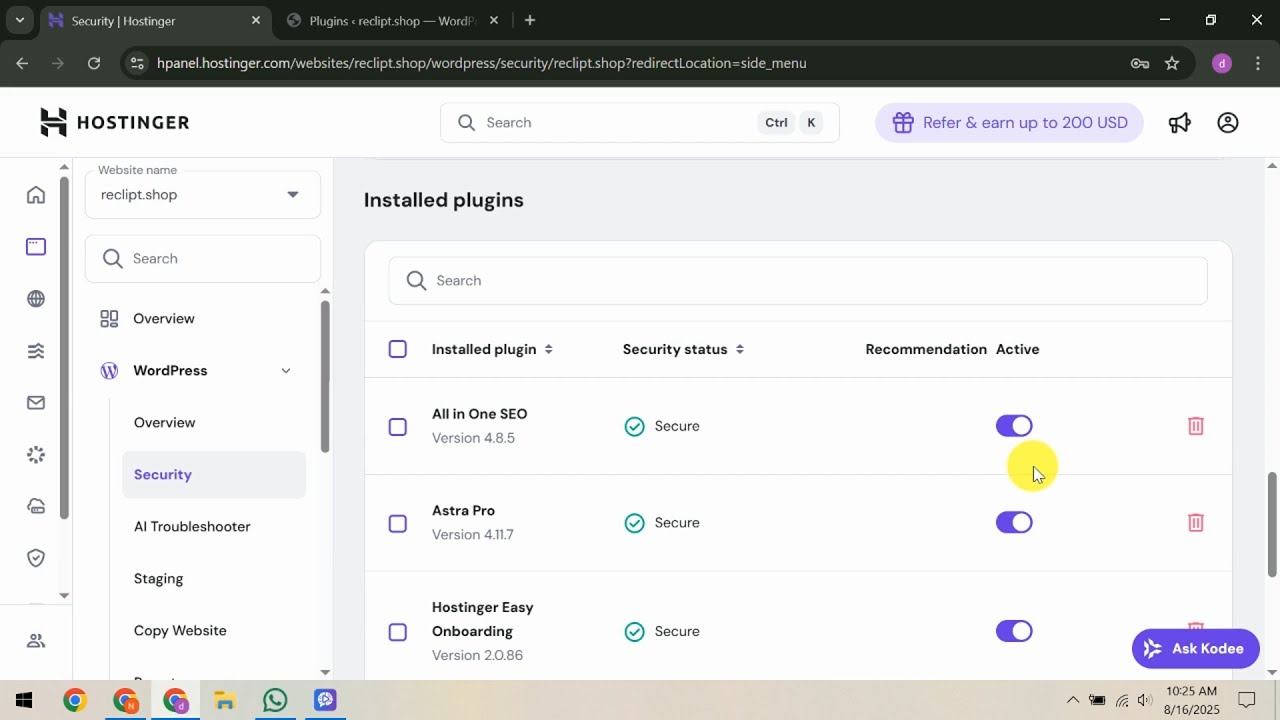The width and height of the screenshot is (1280, 720).
Task: Open the Domains globe icon
Action: 36,298
